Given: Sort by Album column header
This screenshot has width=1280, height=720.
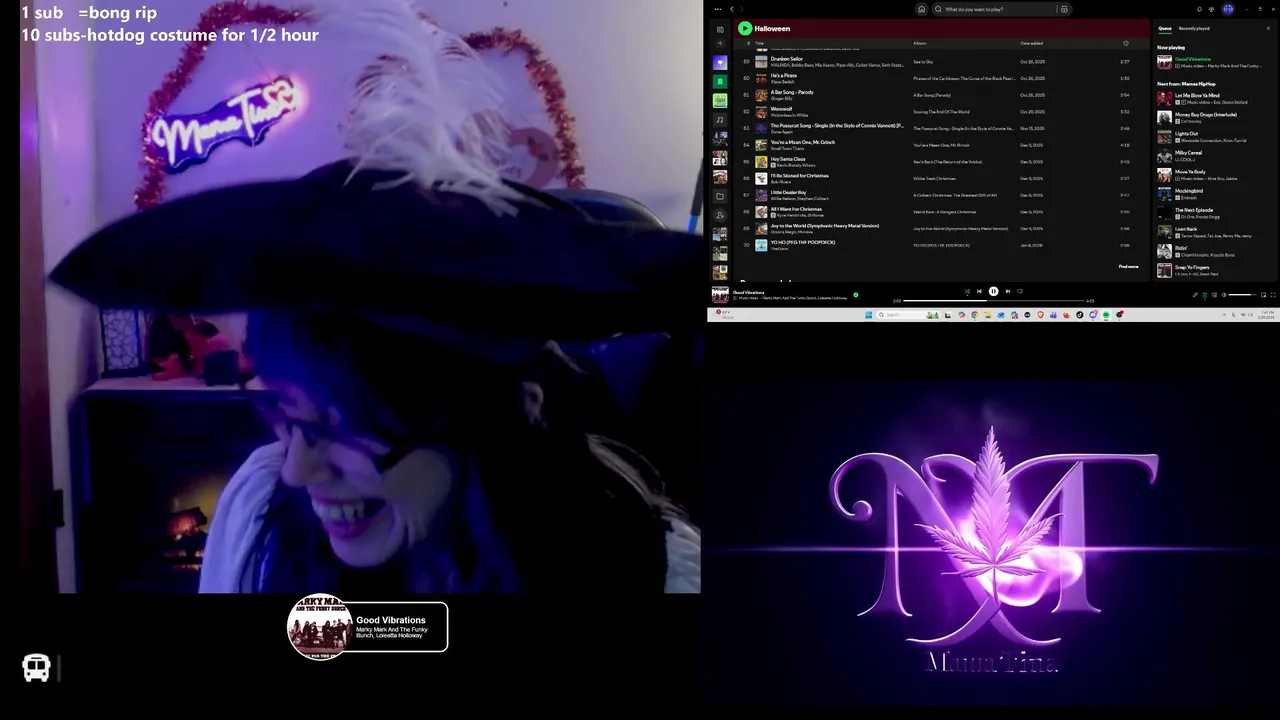Looking at the screenshot, I should [919, 43].
